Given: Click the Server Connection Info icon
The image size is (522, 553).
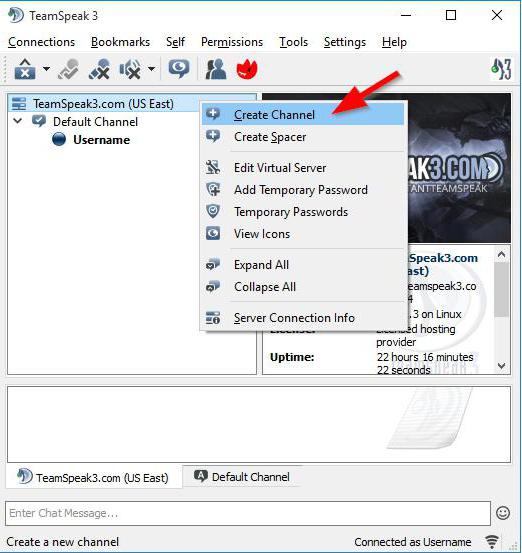Looking at the screenshot, I should (213, 317).
